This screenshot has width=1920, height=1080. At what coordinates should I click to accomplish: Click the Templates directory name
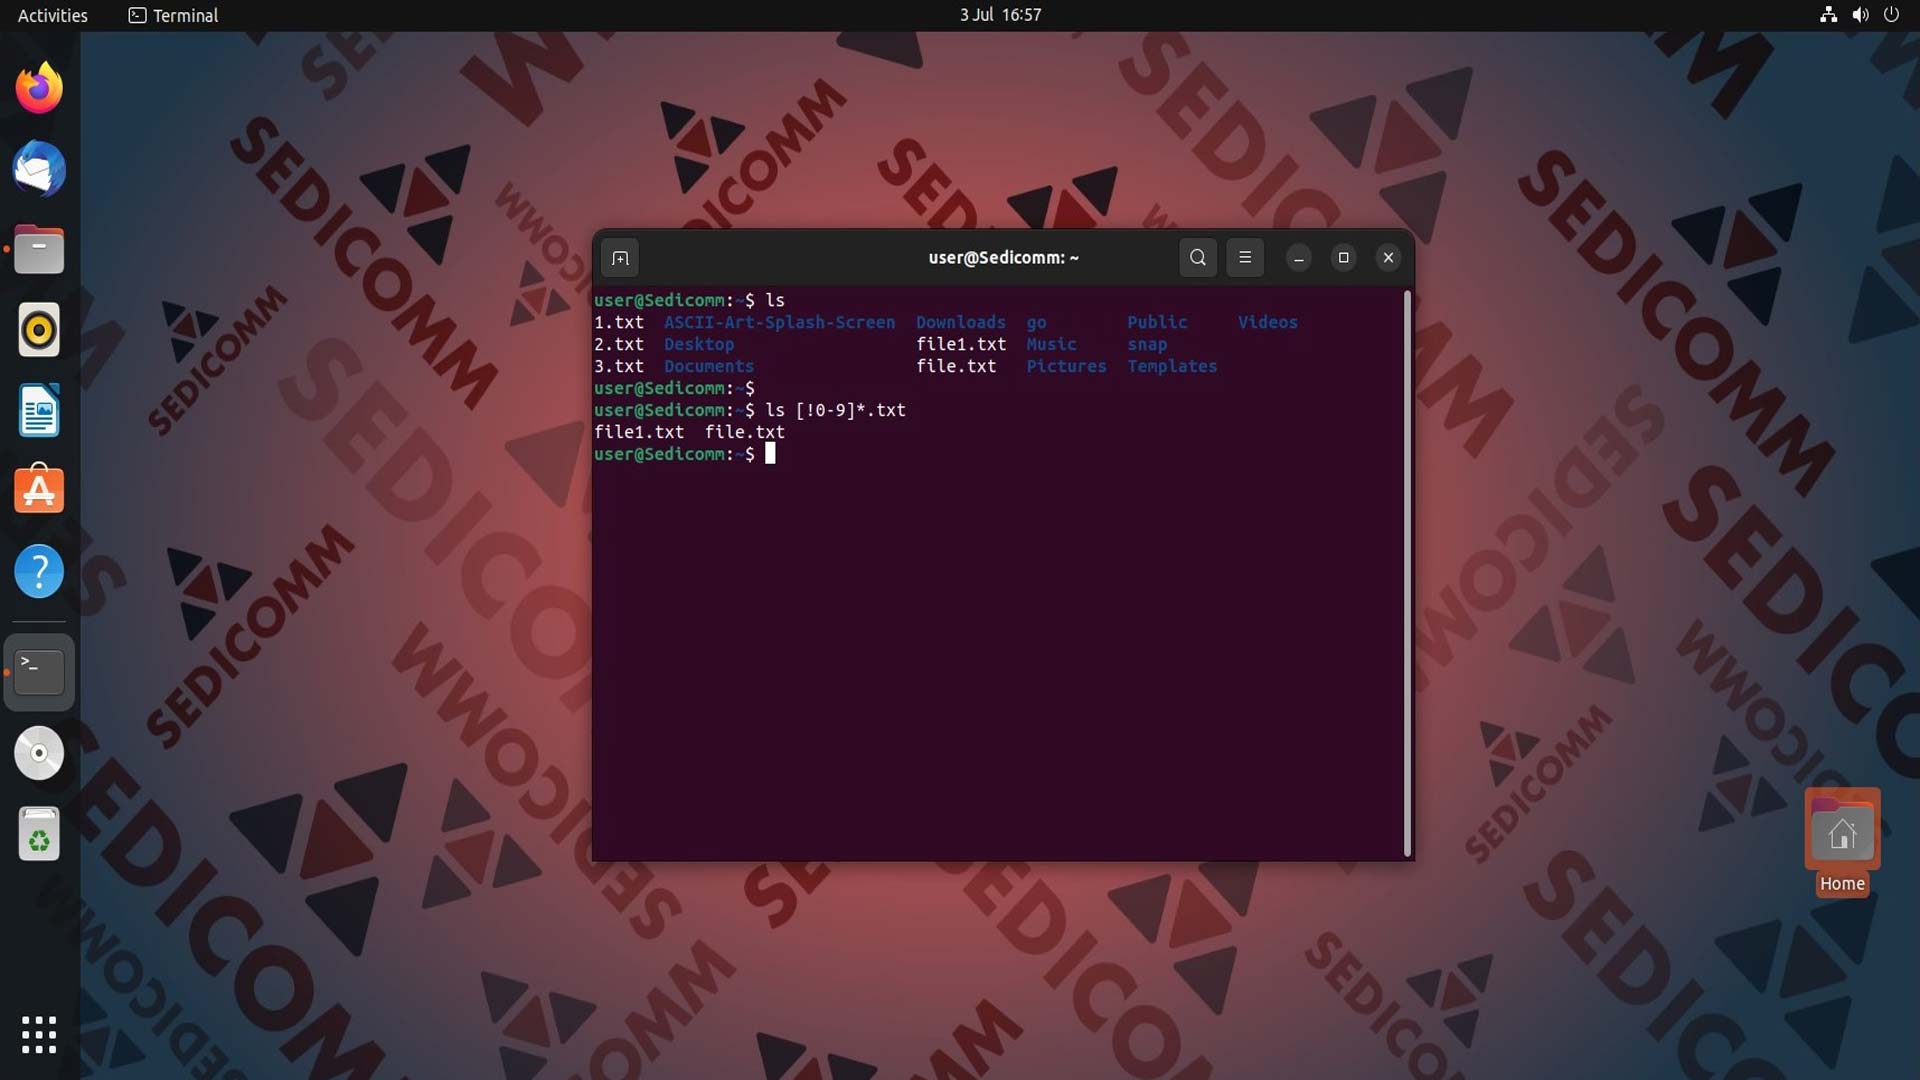[x=1172, y=366]
